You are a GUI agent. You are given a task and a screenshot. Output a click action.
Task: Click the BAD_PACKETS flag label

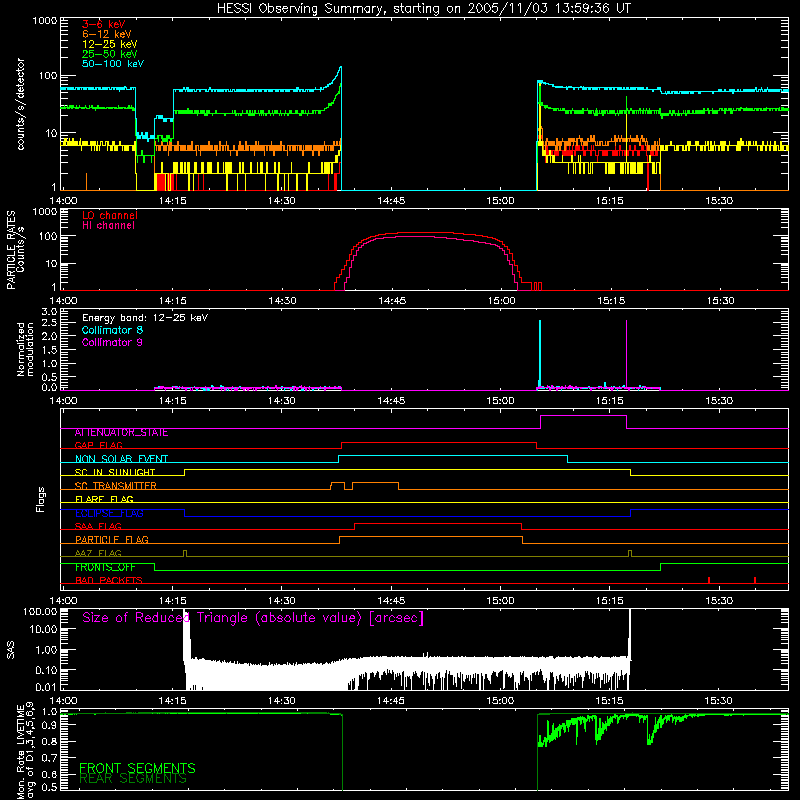109,580
